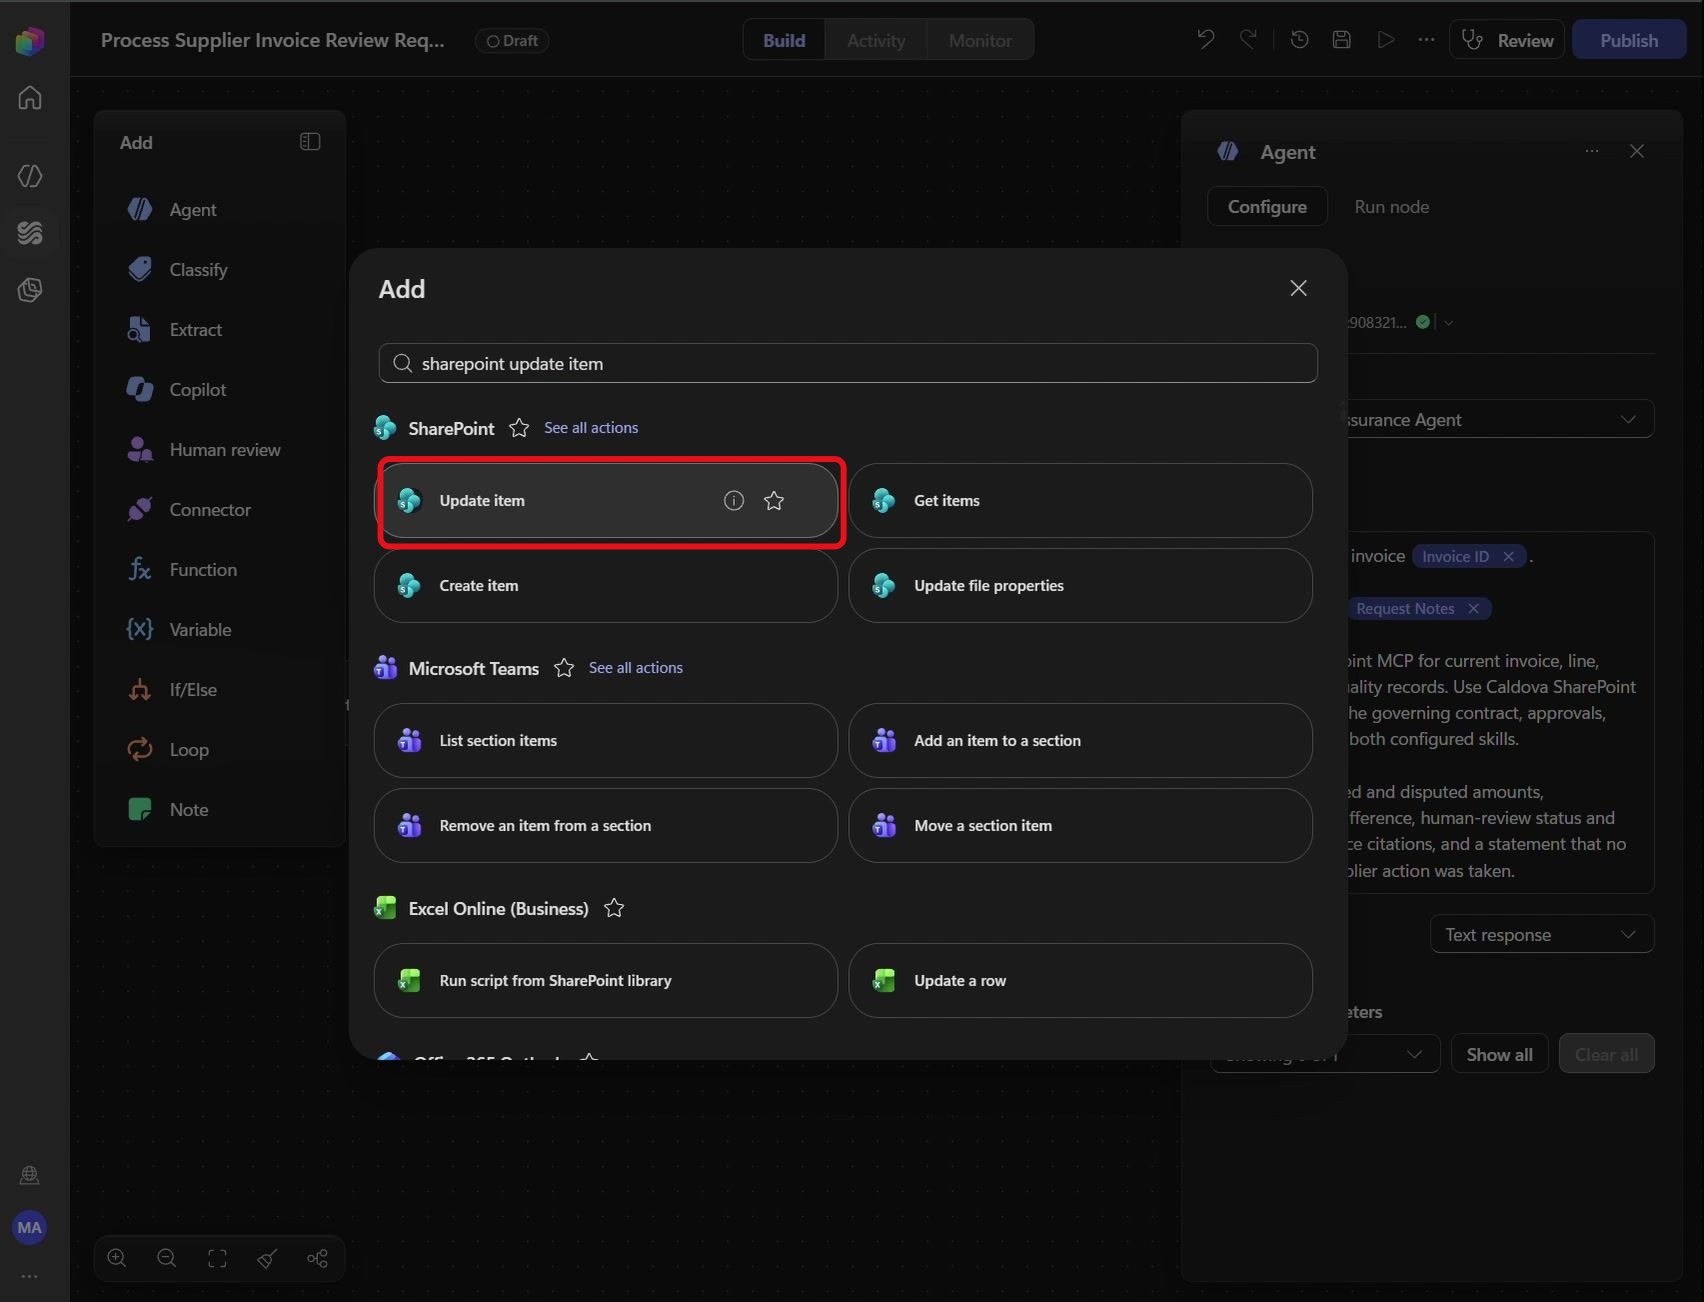Click the undo arrow in top toolbar
This screenshot has width=1704, height=1302.
click(x=1206, y=40)
